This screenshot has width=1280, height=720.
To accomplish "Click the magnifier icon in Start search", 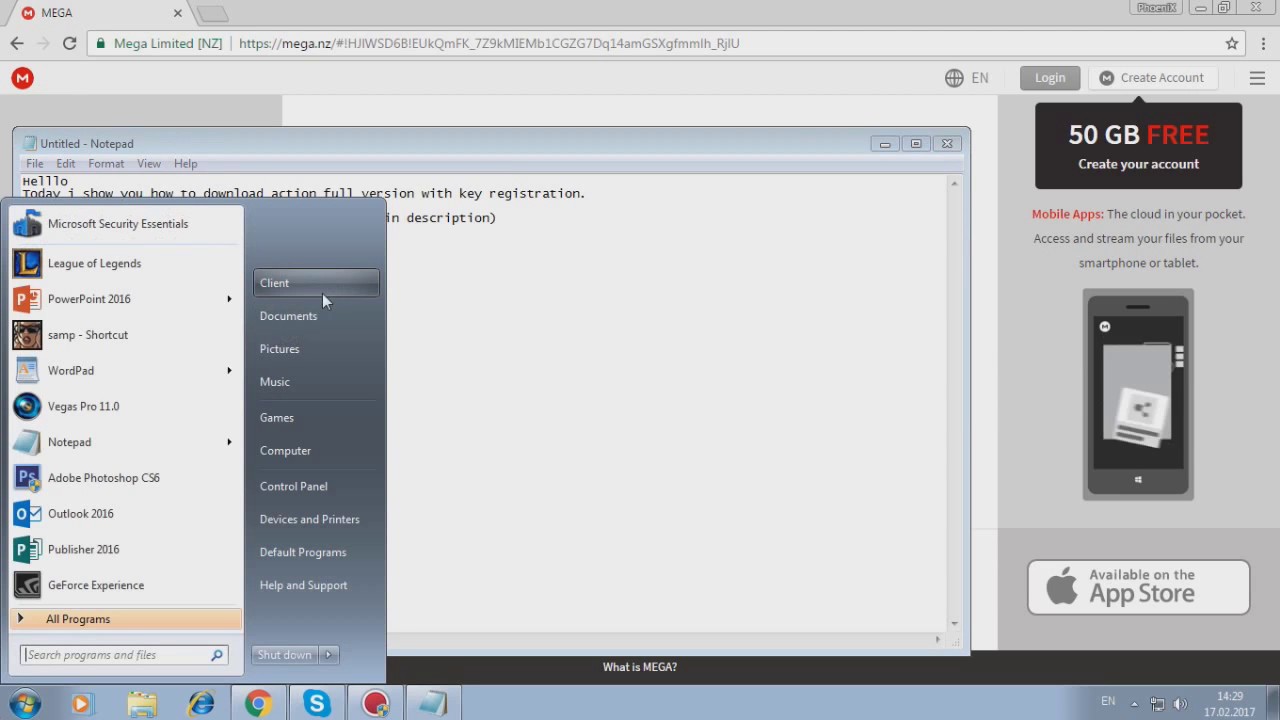I will 217,655.
